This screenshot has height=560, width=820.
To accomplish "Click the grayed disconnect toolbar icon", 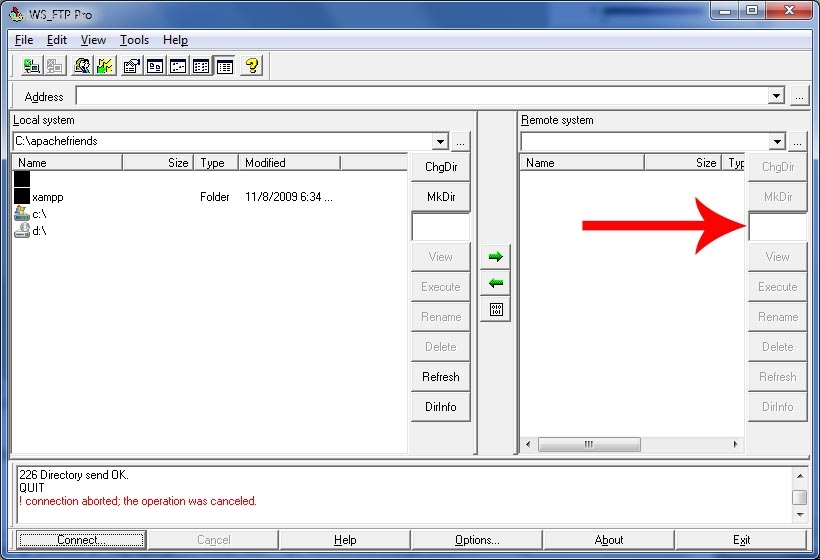I will point(54,66).
